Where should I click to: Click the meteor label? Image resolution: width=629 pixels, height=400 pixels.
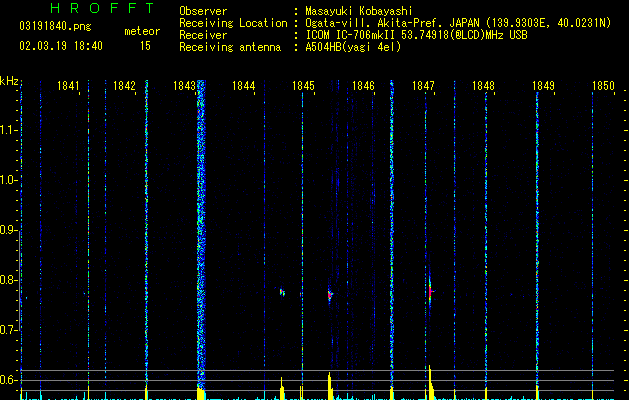click(x=142, y=31)
